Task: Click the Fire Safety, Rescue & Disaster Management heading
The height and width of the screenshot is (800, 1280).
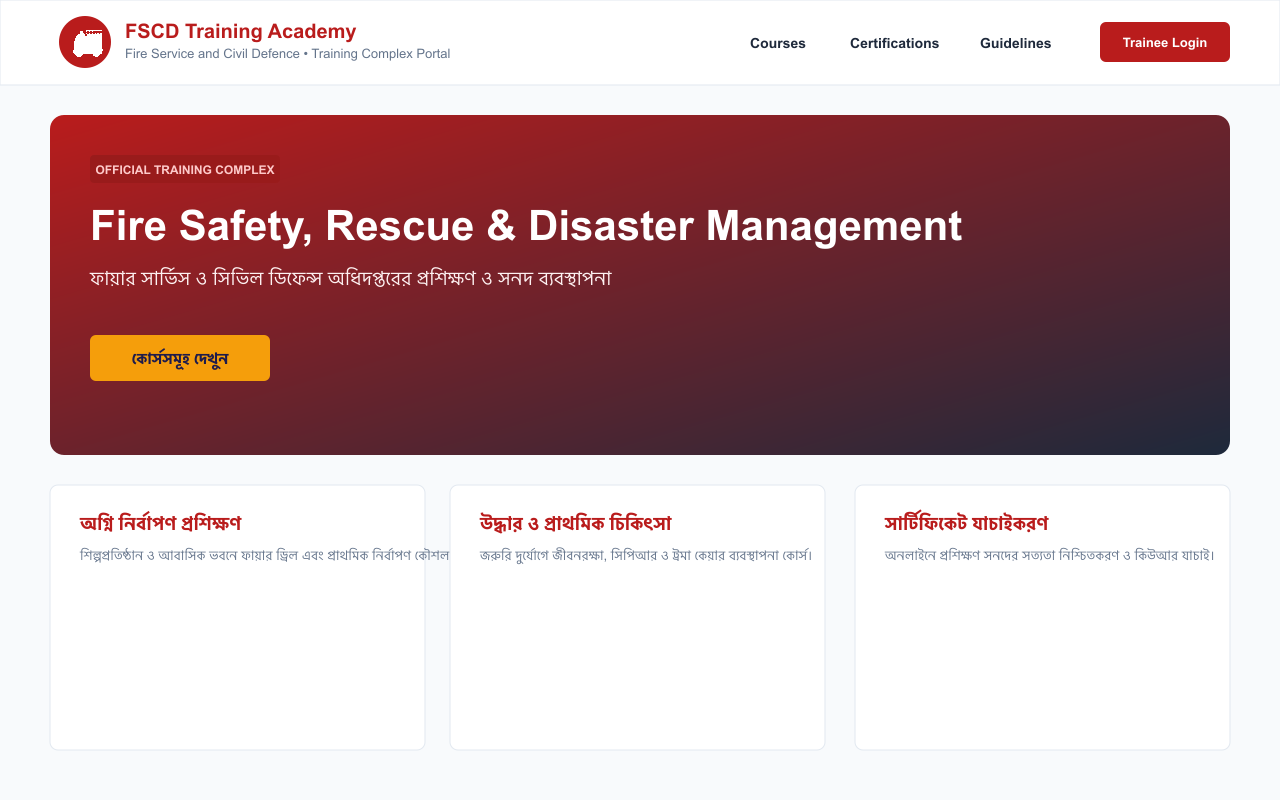Action: [526, 226]
